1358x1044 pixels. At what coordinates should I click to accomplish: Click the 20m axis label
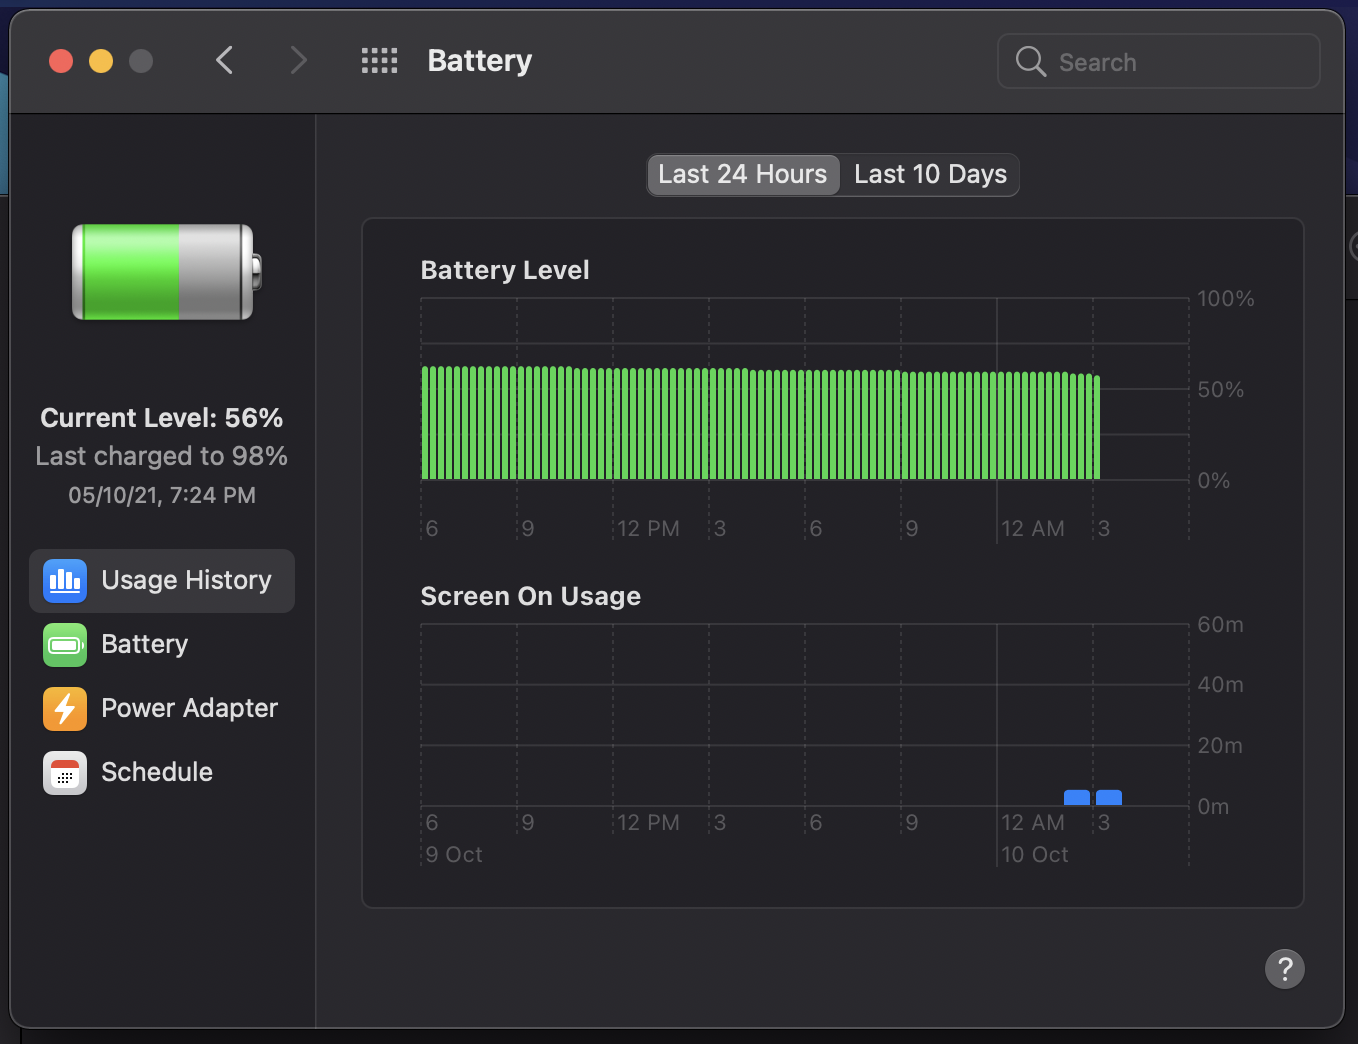(1221, 746)
